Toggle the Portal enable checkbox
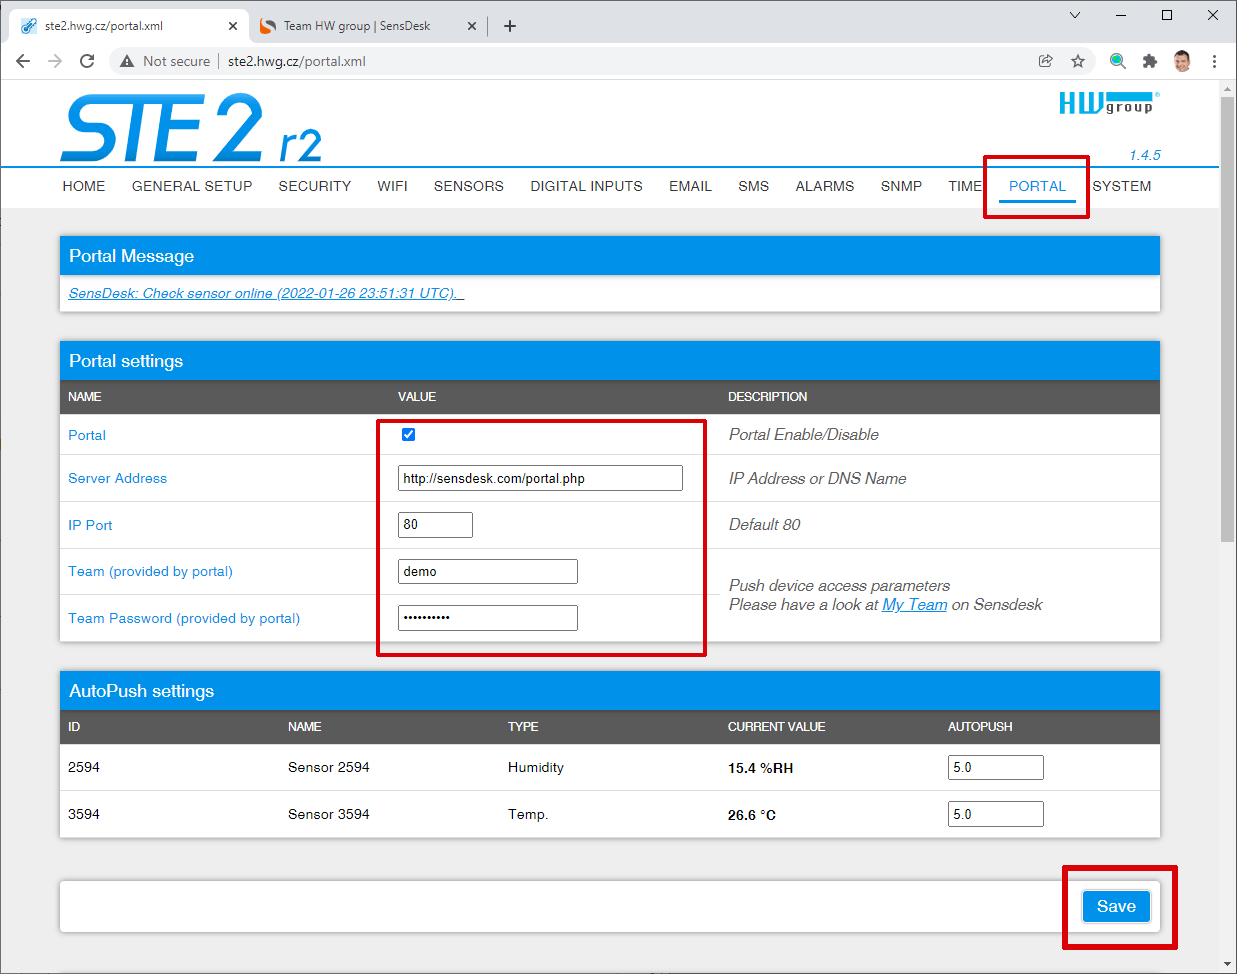The image size is (1237, 974). (x=408, y=434)
